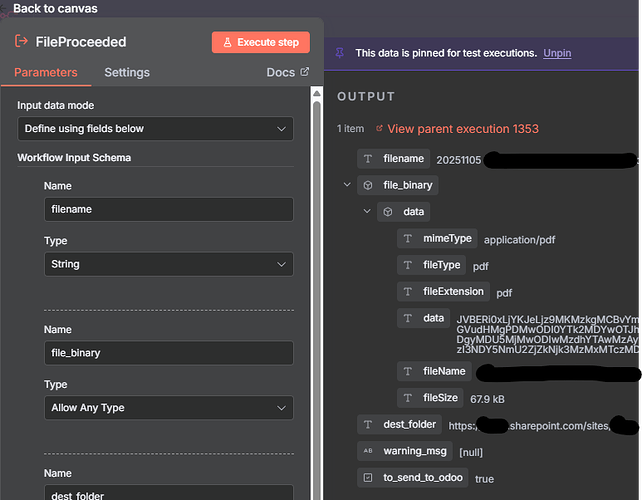Click the type icon beside fileSize
Viewport: 642px width, 500px height.
(x=407, y=398)
